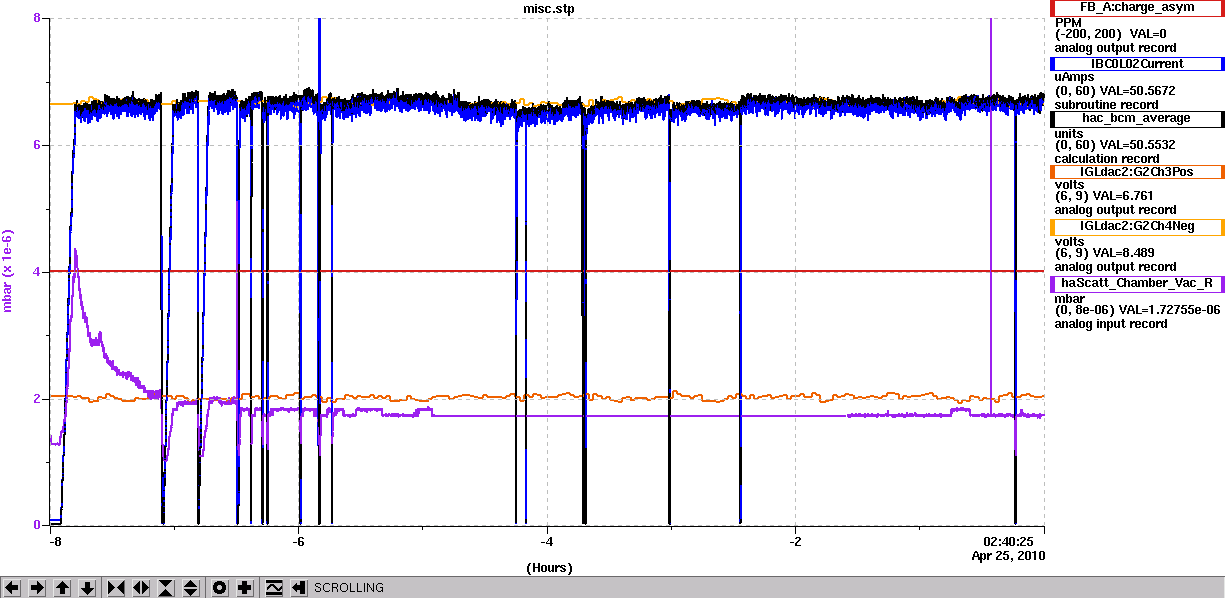Viewport: 1225px width, 598px height.
Task: Click the scroll-to-end arrow icon
Action: pos(298,588)
